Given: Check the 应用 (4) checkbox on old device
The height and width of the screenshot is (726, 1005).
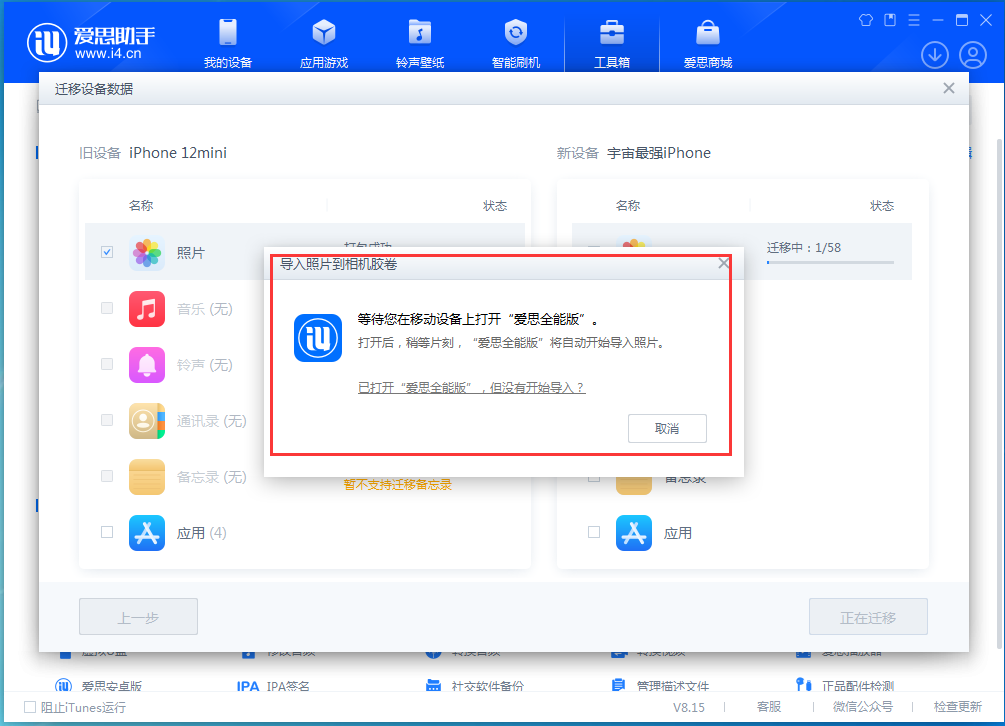Looking at the screenshot, I should click(x=107, y=532).
